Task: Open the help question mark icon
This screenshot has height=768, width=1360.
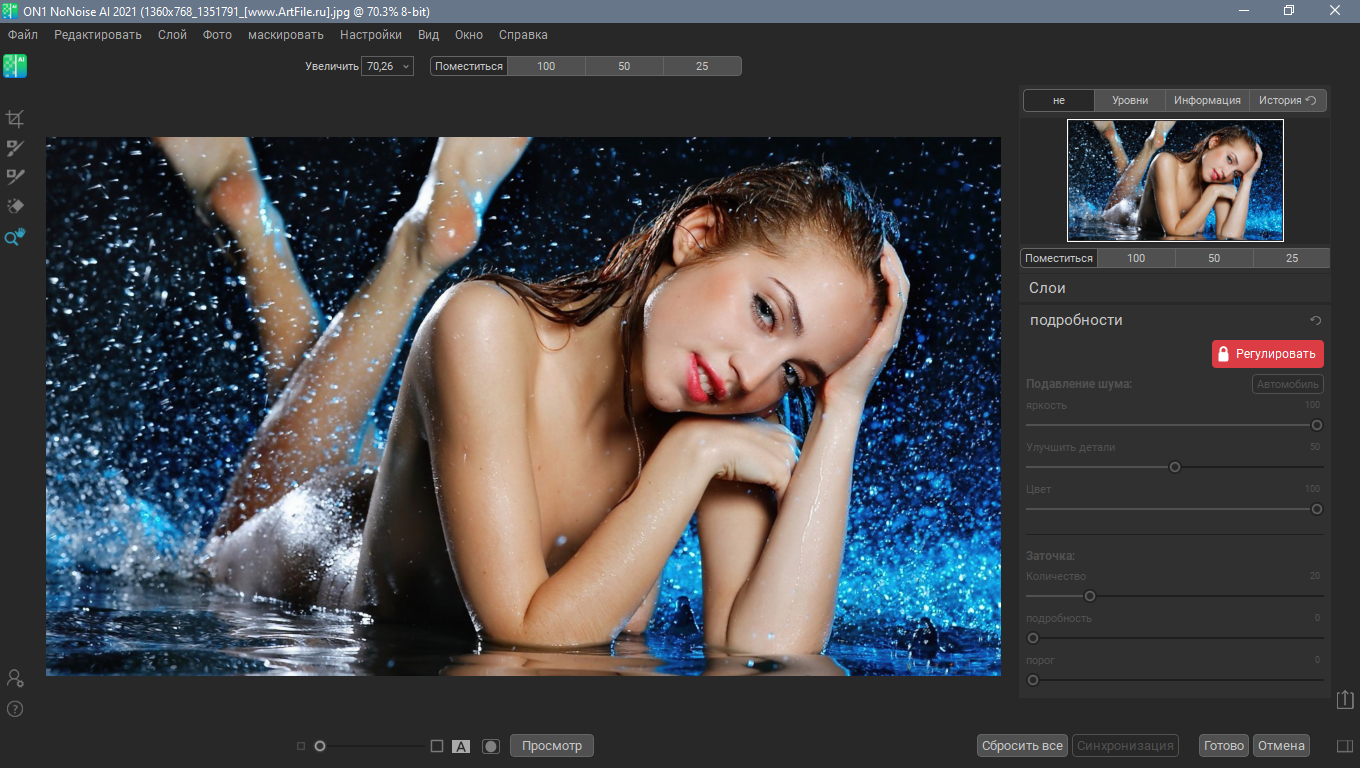Action: pos(15,709)
